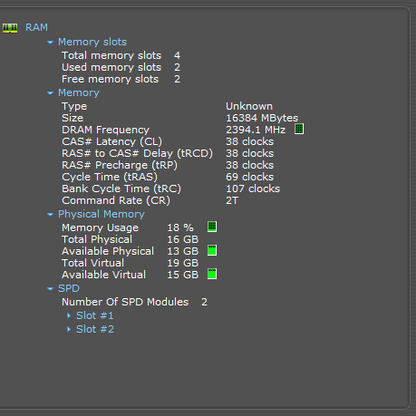Open the RAM heading link
This screenshot has height=416, width=416.
36,27
